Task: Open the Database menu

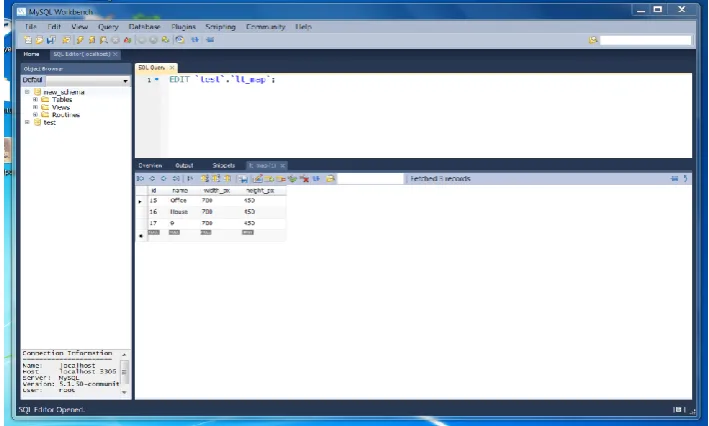Action: click(x=144, y=27)
